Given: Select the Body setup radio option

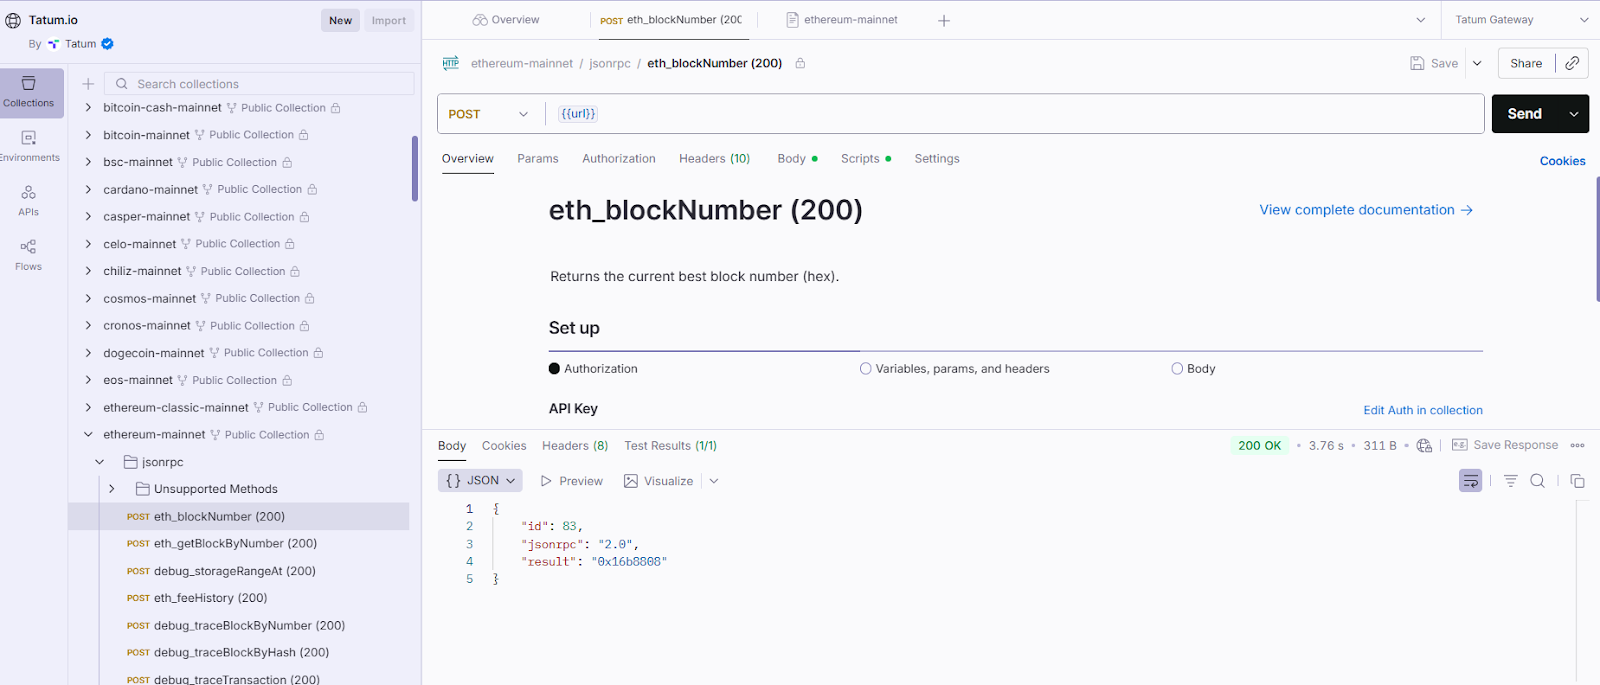Looking at the screenshot, I should (1177, 369).
